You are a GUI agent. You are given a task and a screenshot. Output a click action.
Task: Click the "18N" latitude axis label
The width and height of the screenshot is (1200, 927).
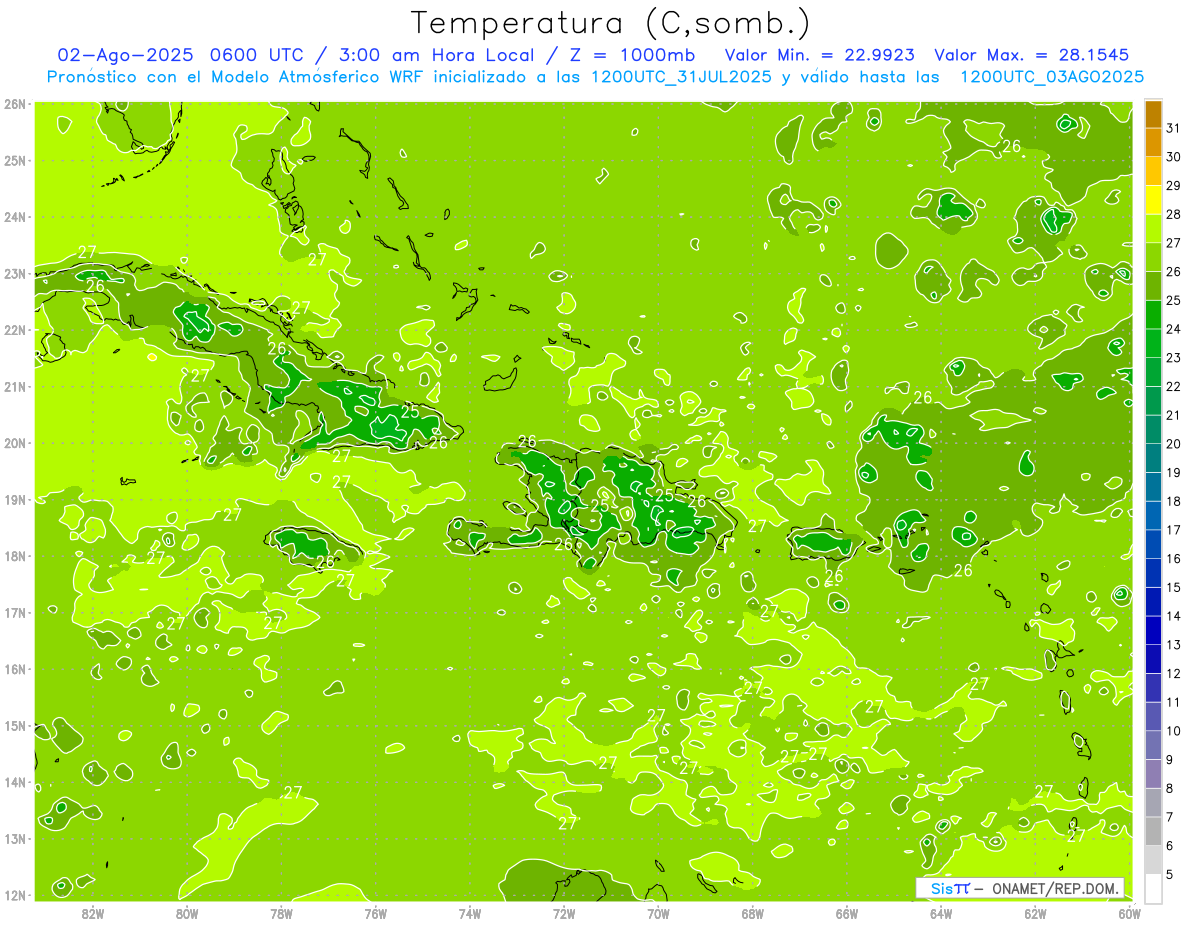14,556
